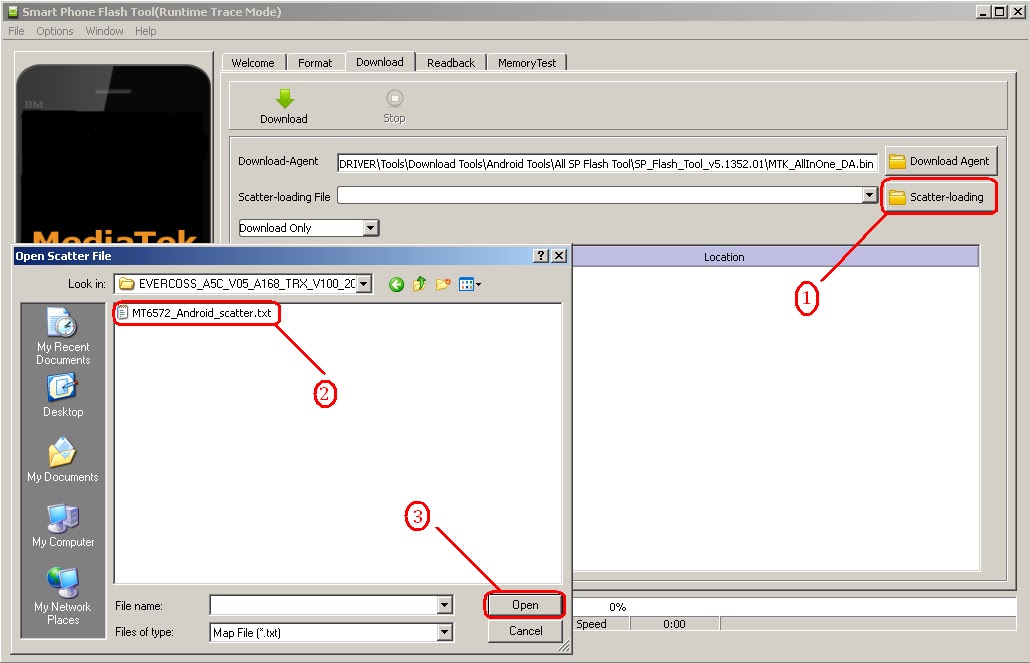Click the Scatter-loading button
The height and width of the screenshot is (663, 1030).
938,196
